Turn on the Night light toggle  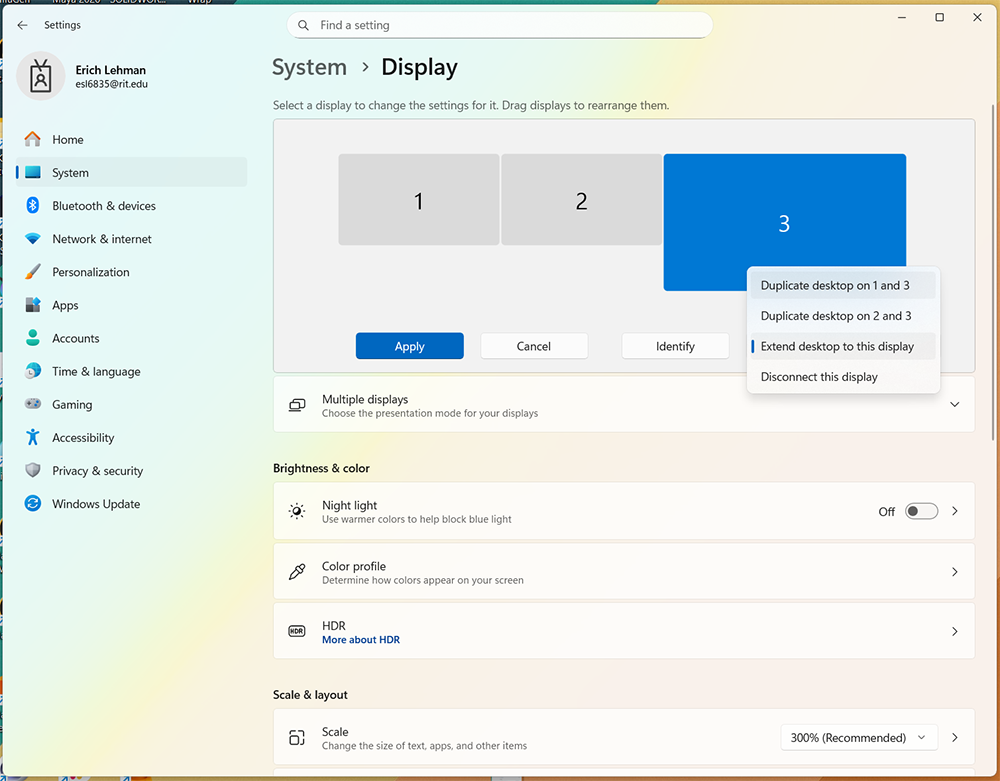coord(921,511)
